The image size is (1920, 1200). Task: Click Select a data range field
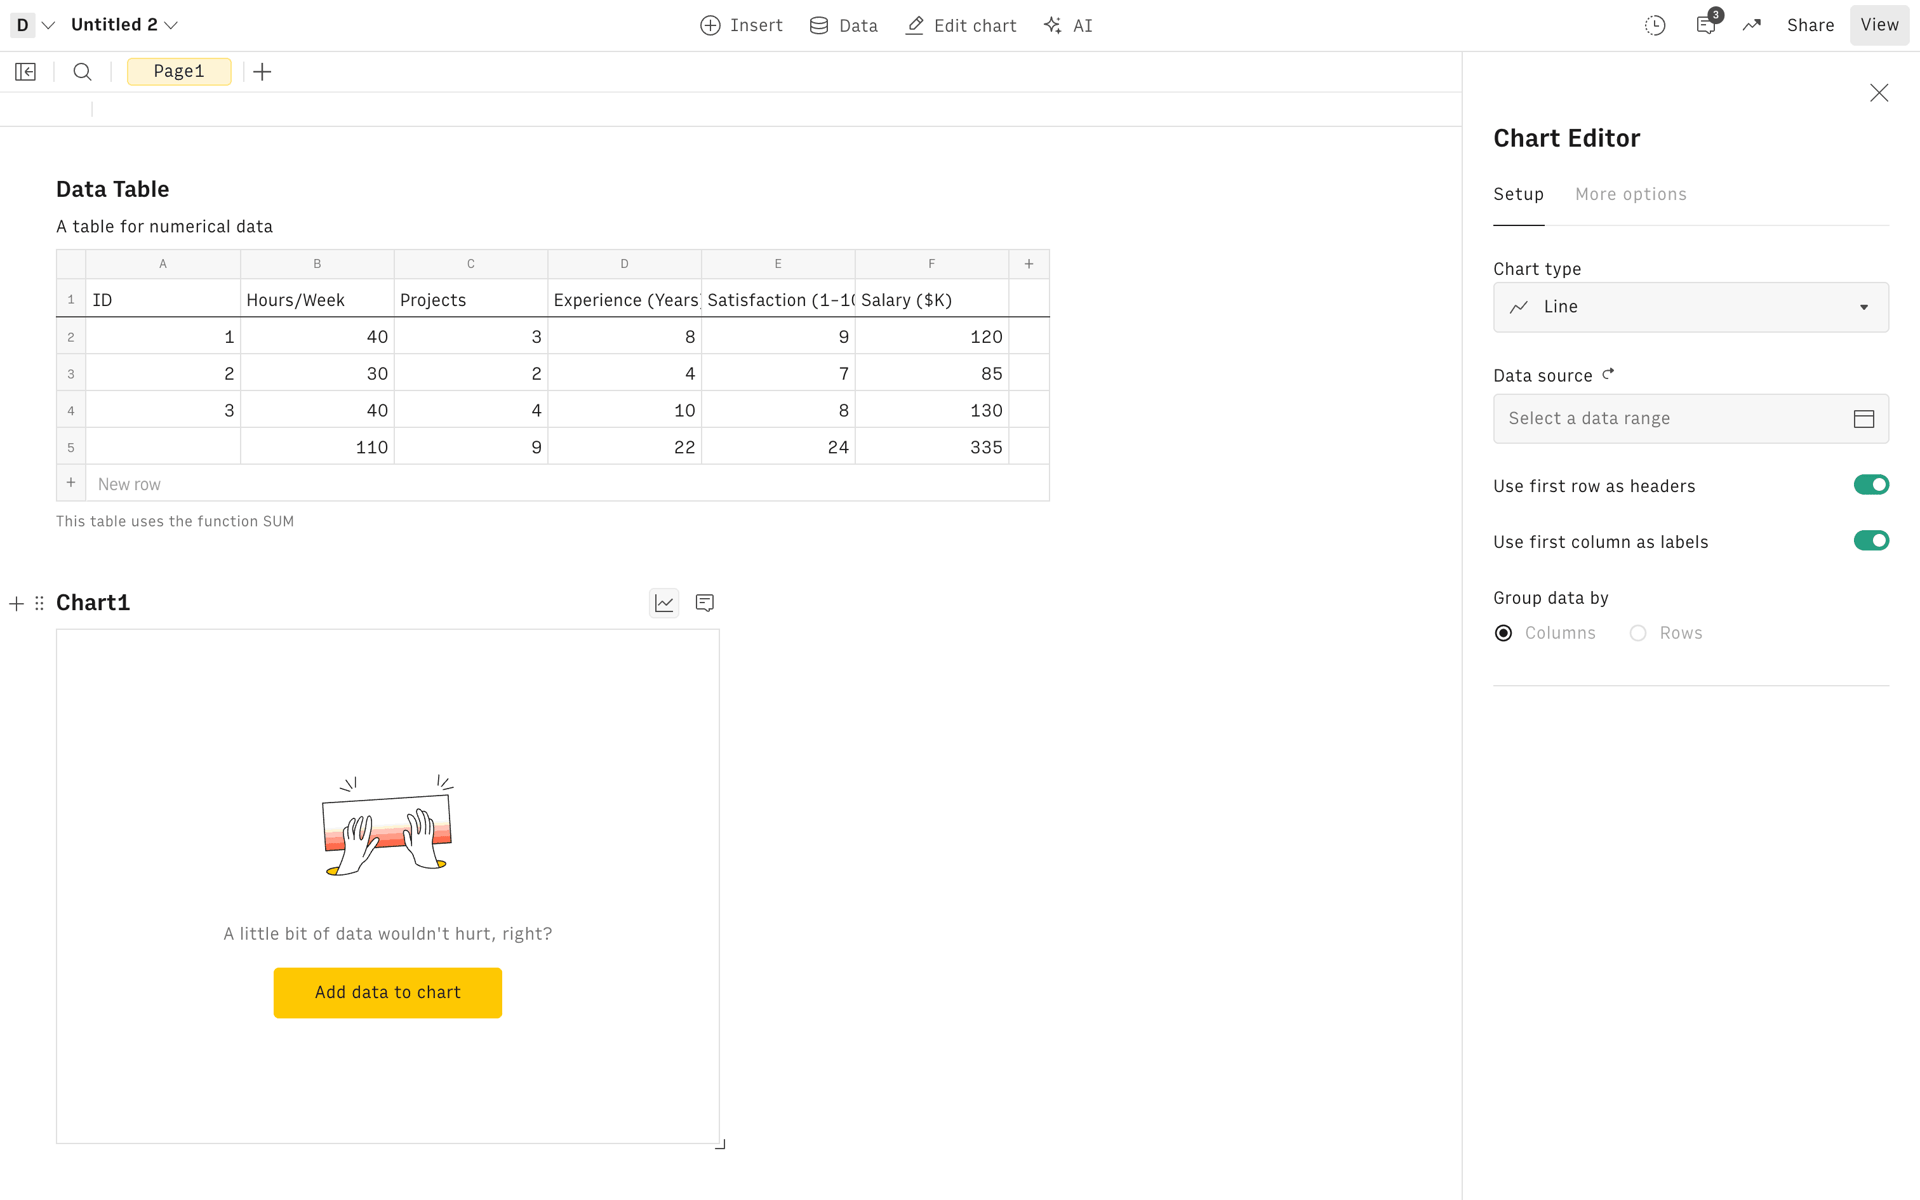[1690, 419]
